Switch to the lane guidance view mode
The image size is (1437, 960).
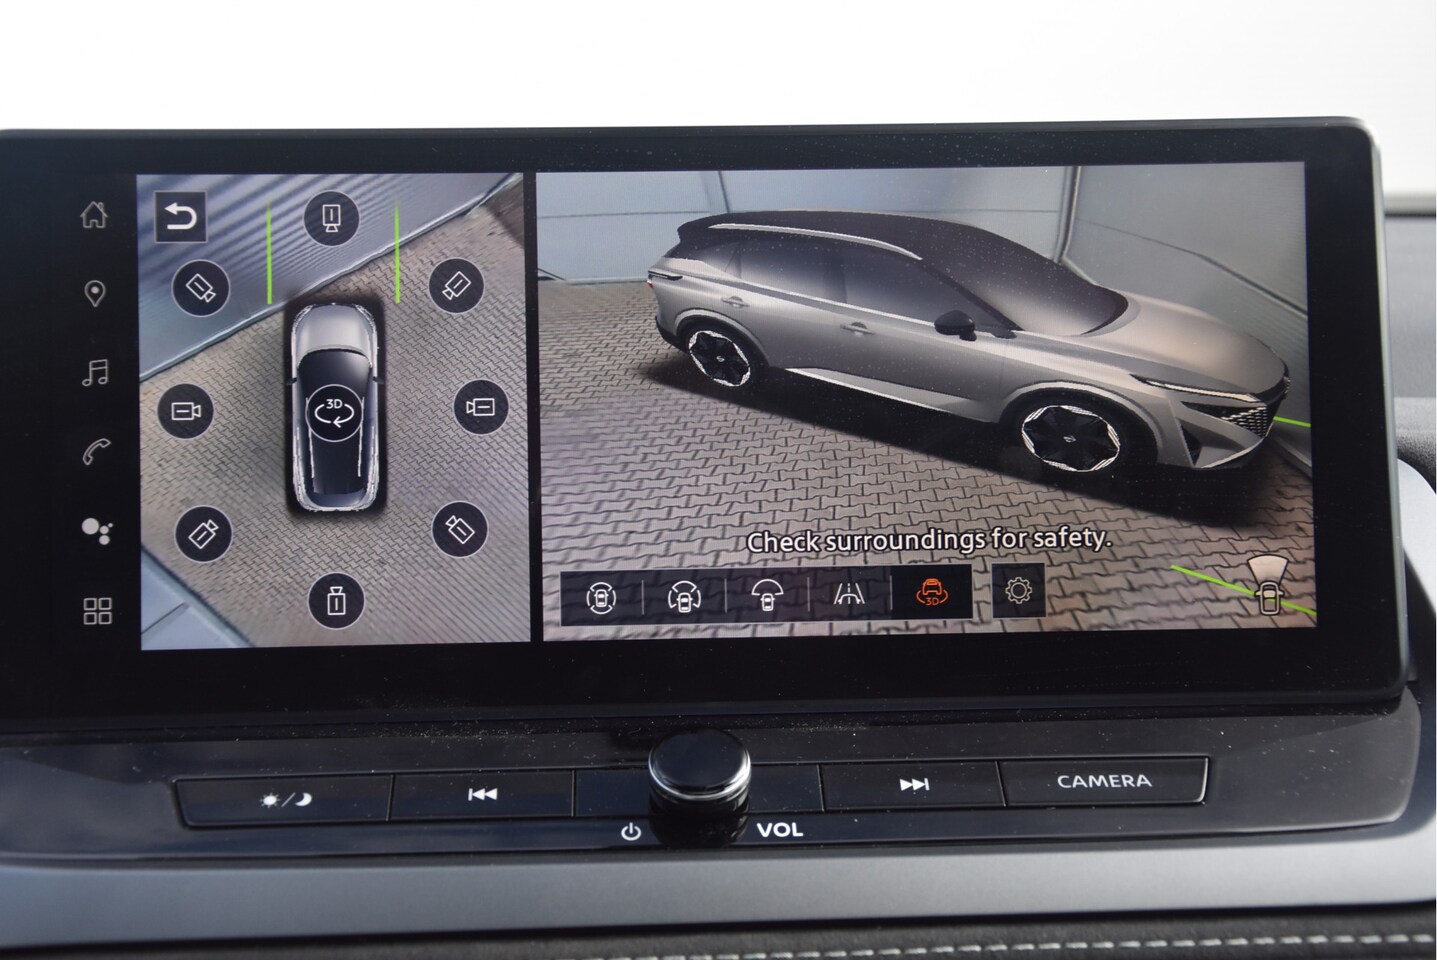(x=849, y=596)
